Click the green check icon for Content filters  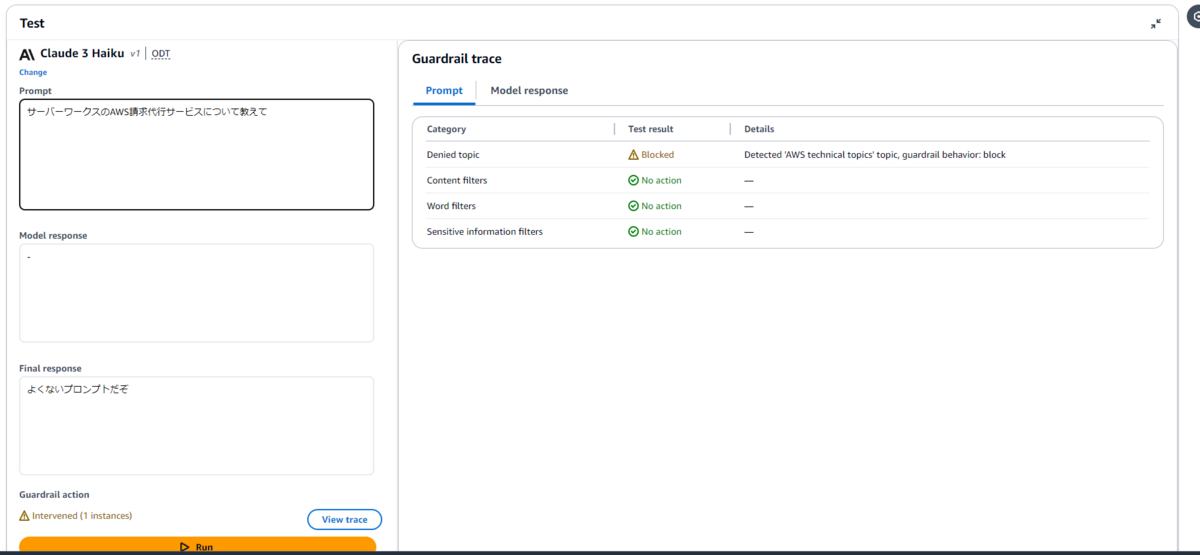[633, 180]
